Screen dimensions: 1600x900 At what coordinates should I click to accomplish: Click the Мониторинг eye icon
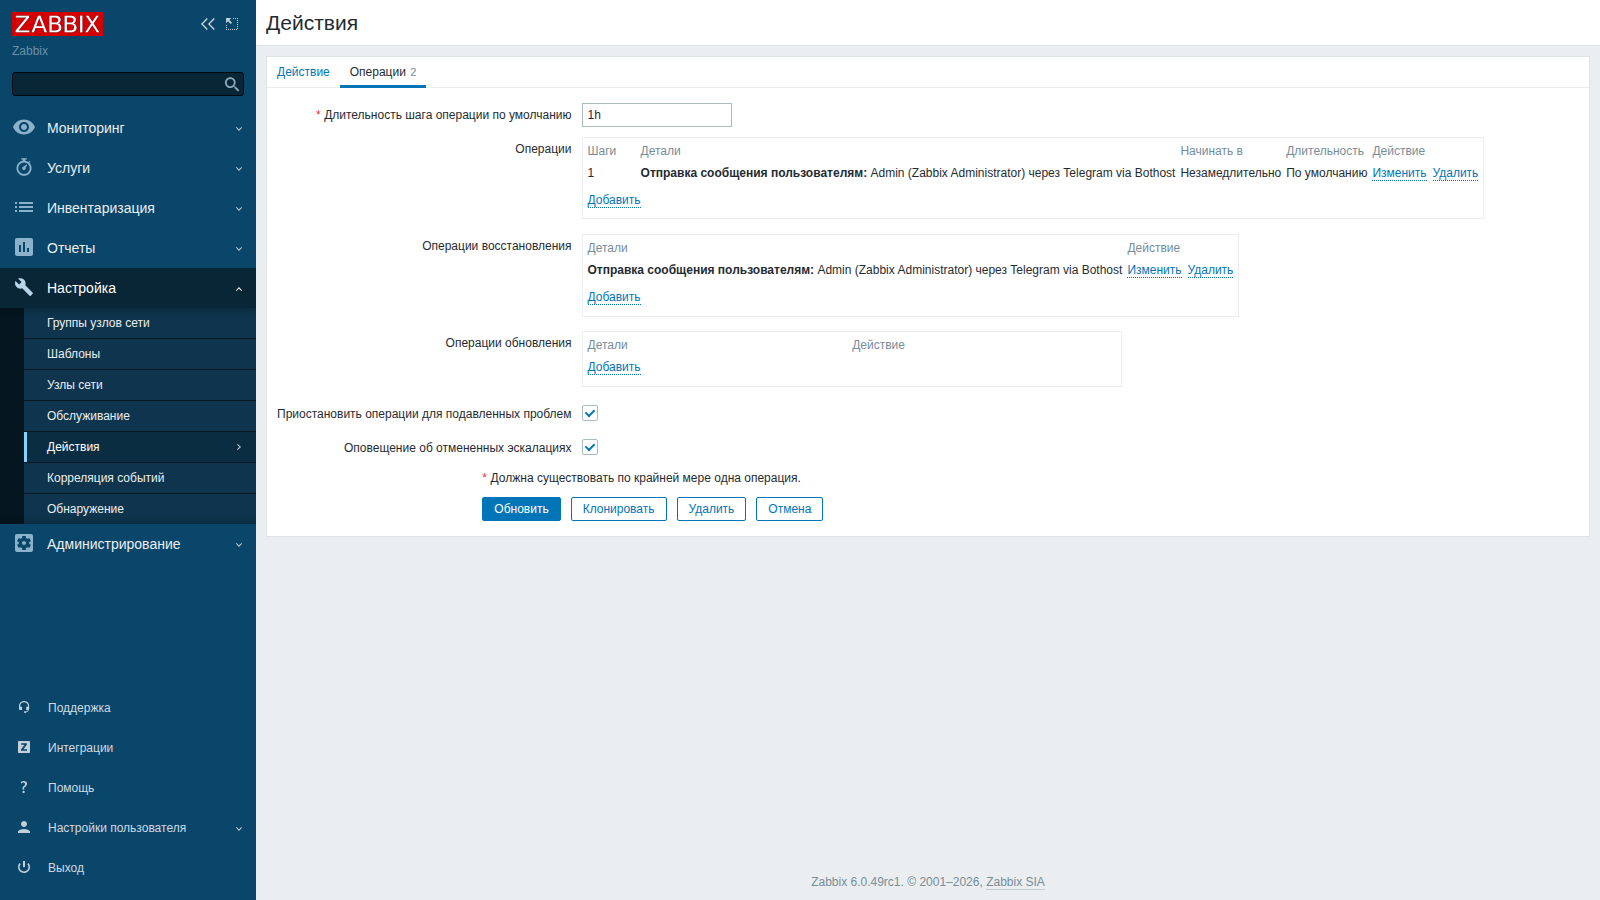point(24,128)
